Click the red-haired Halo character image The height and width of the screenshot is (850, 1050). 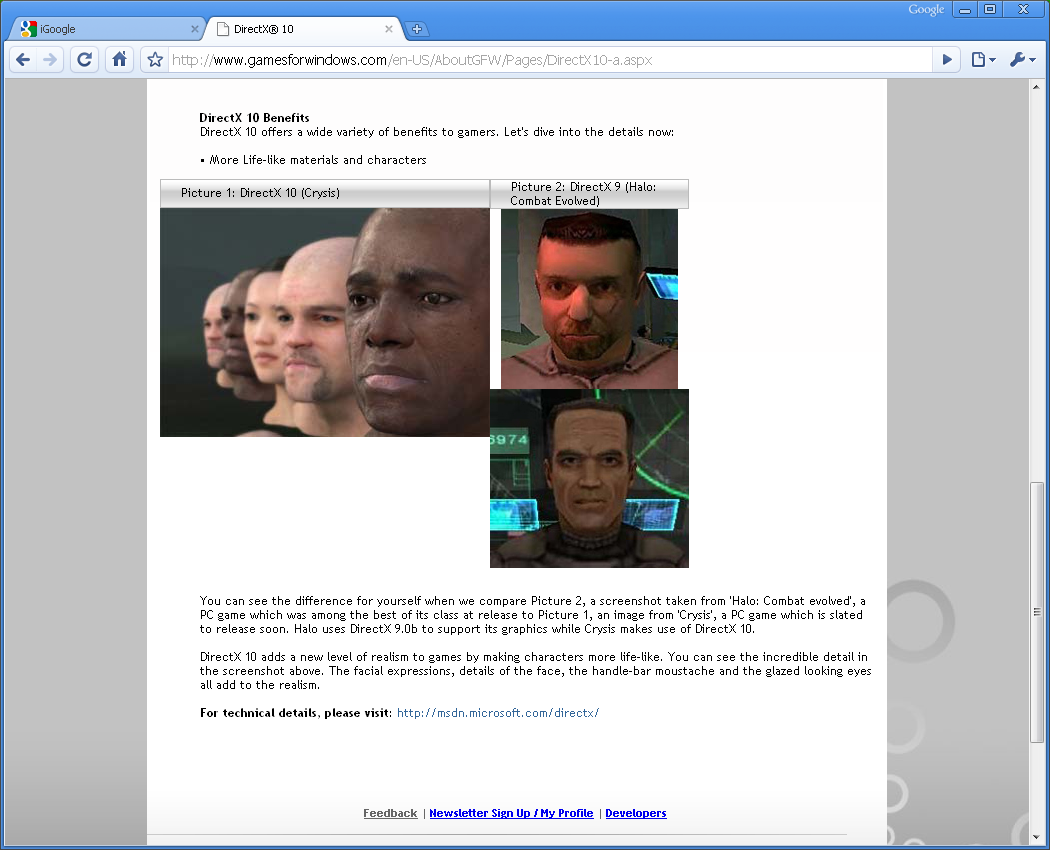589,299
